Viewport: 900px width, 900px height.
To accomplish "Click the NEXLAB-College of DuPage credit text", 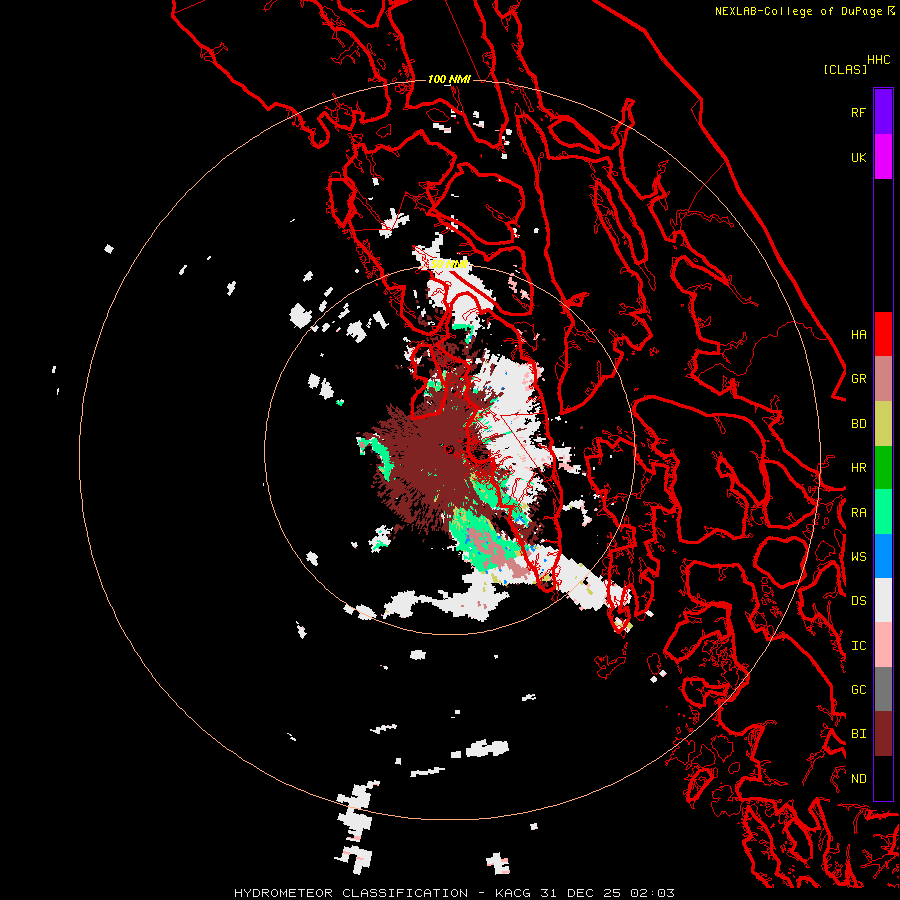I will tap(798, 11).
